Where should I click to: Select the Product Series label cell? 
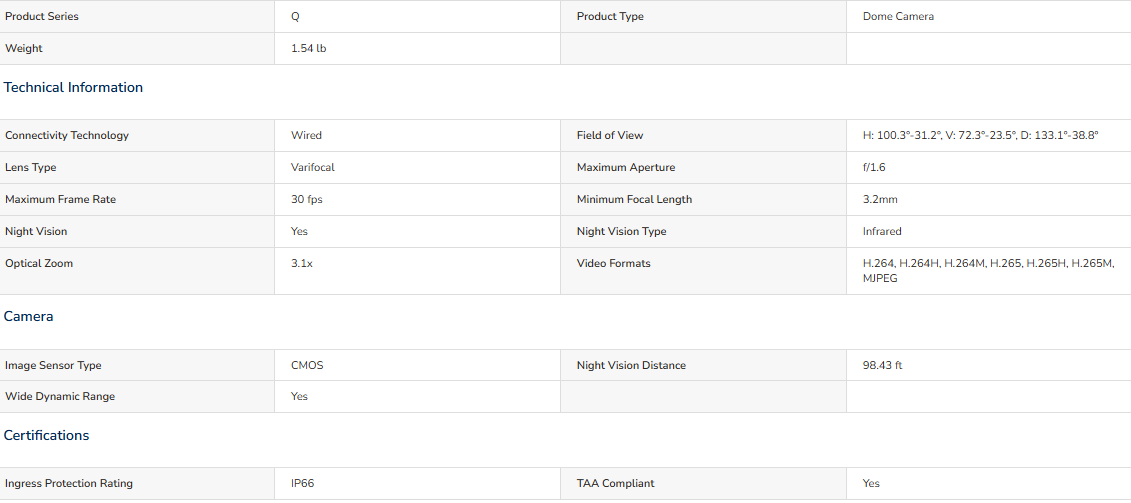(x=137, y=17)
